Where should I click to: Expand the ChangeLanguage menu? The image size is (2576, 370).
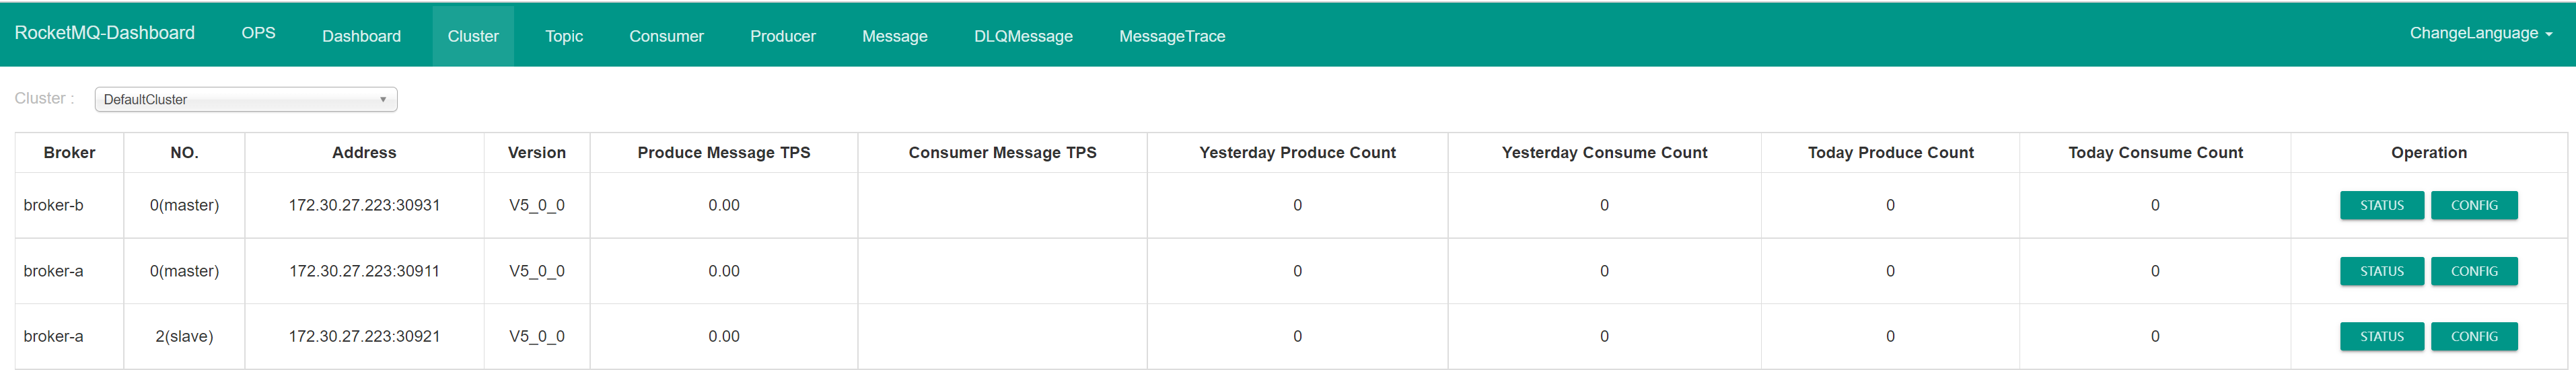tap(2480, 34)
